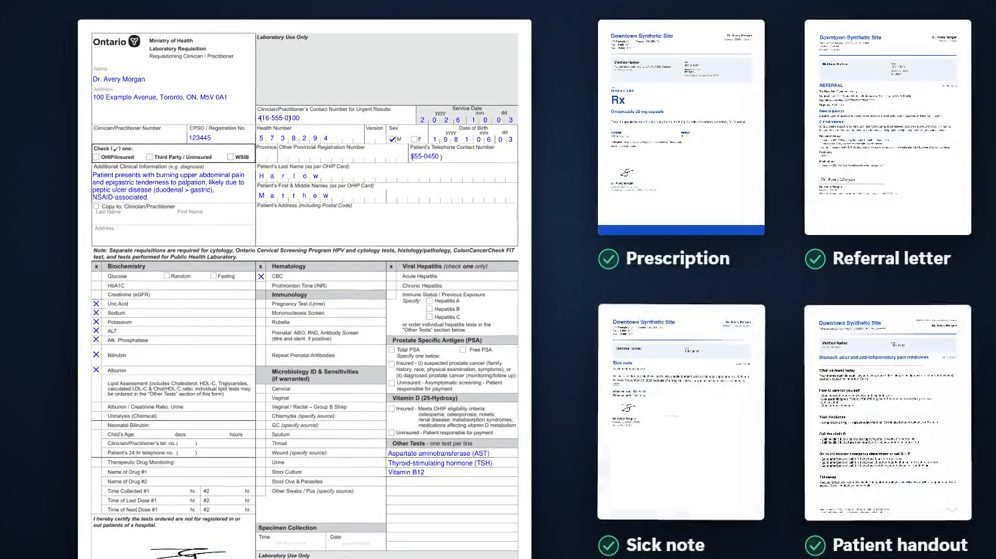
Task: Click the clinician name 'Dr. Avery Morgan'
Action: 119,79
